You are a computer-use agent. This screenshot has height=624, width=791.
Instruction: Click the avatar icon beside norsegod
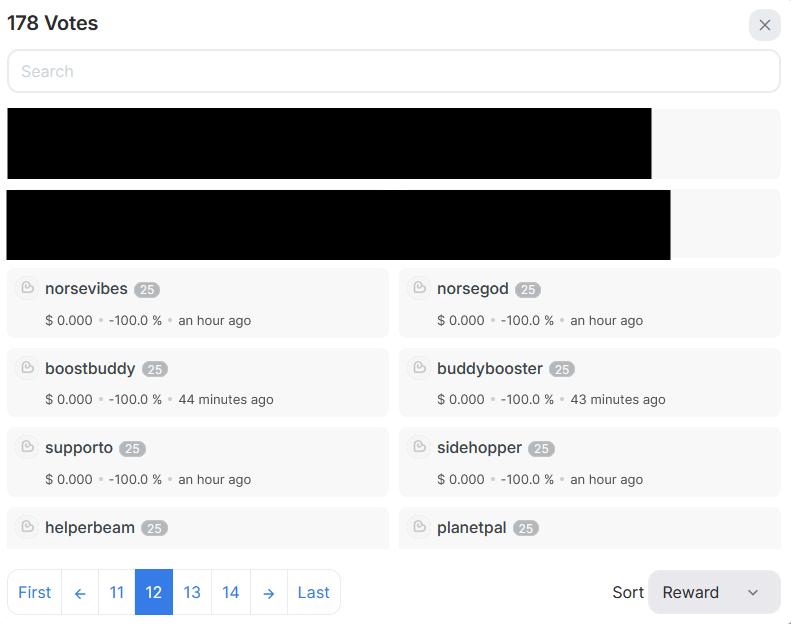pos(419,288)
